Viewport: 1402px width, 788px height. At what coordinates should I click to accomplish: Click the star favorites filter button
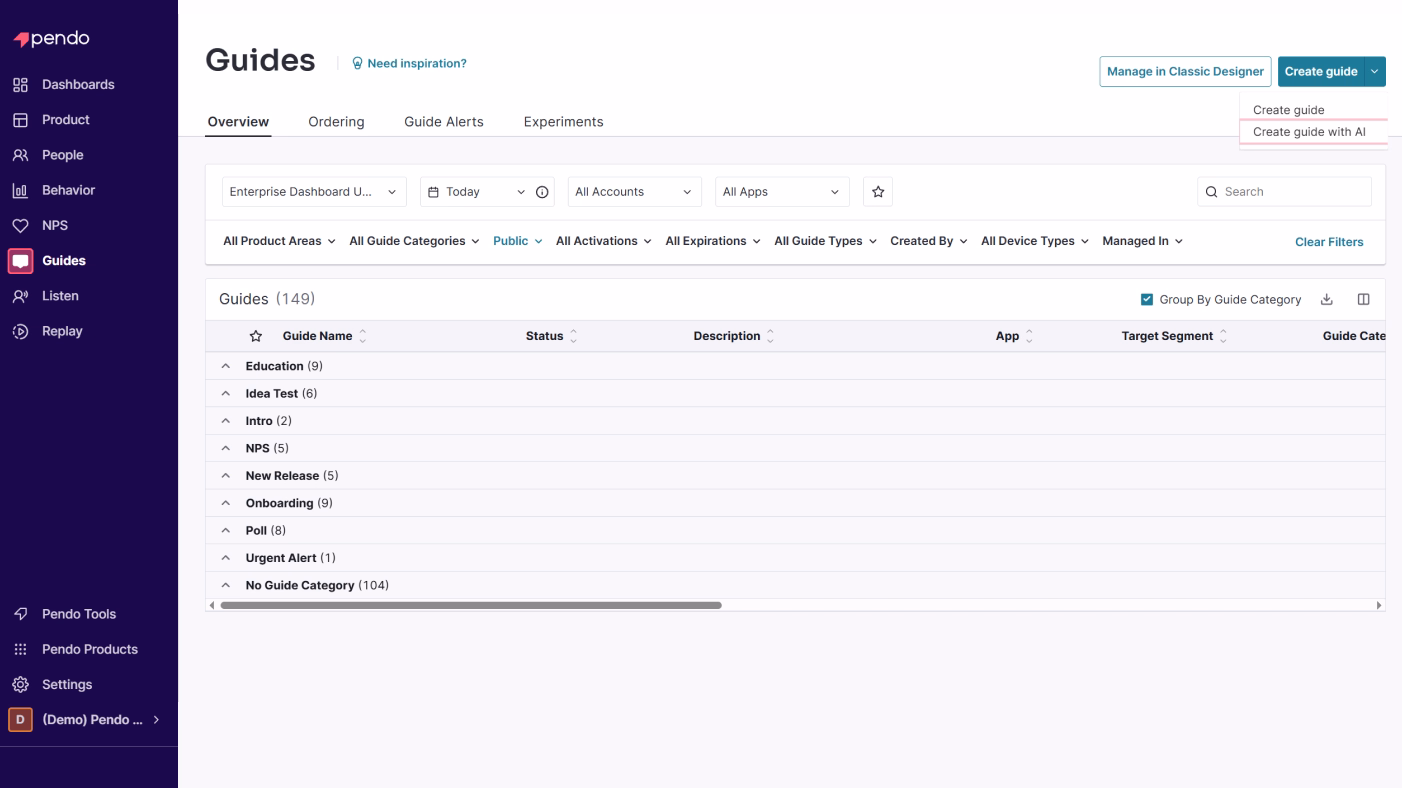878,192
